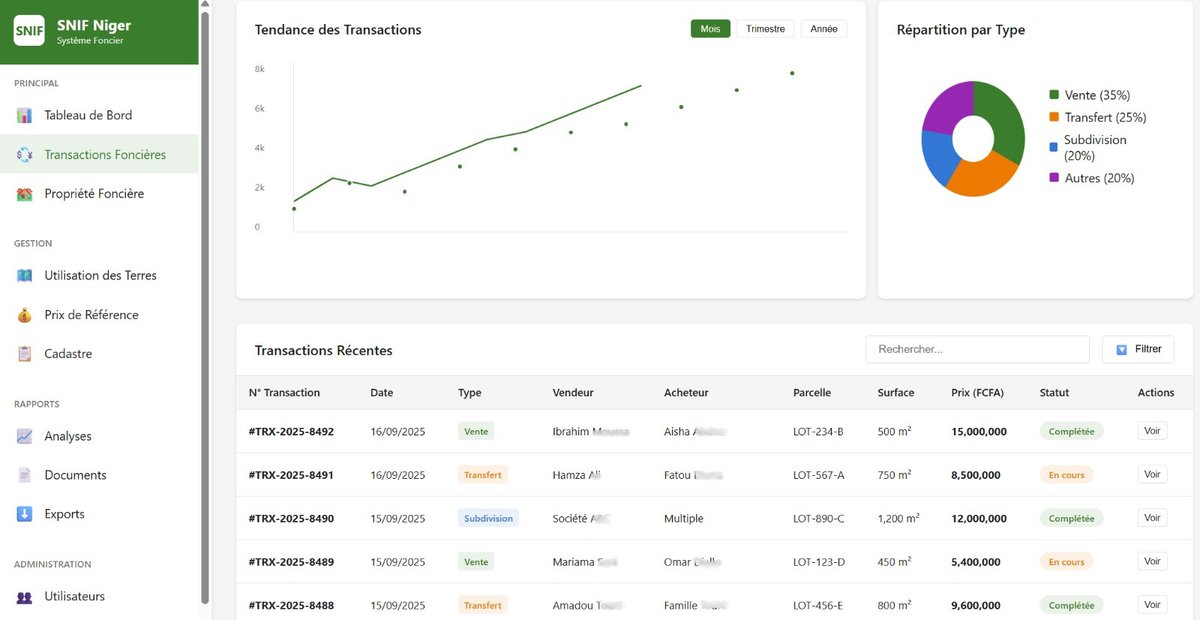Open Voir for transaction #TRX-2025-8490
The width and height of the screenshot is (1200, 620).
coord(1152,518)
